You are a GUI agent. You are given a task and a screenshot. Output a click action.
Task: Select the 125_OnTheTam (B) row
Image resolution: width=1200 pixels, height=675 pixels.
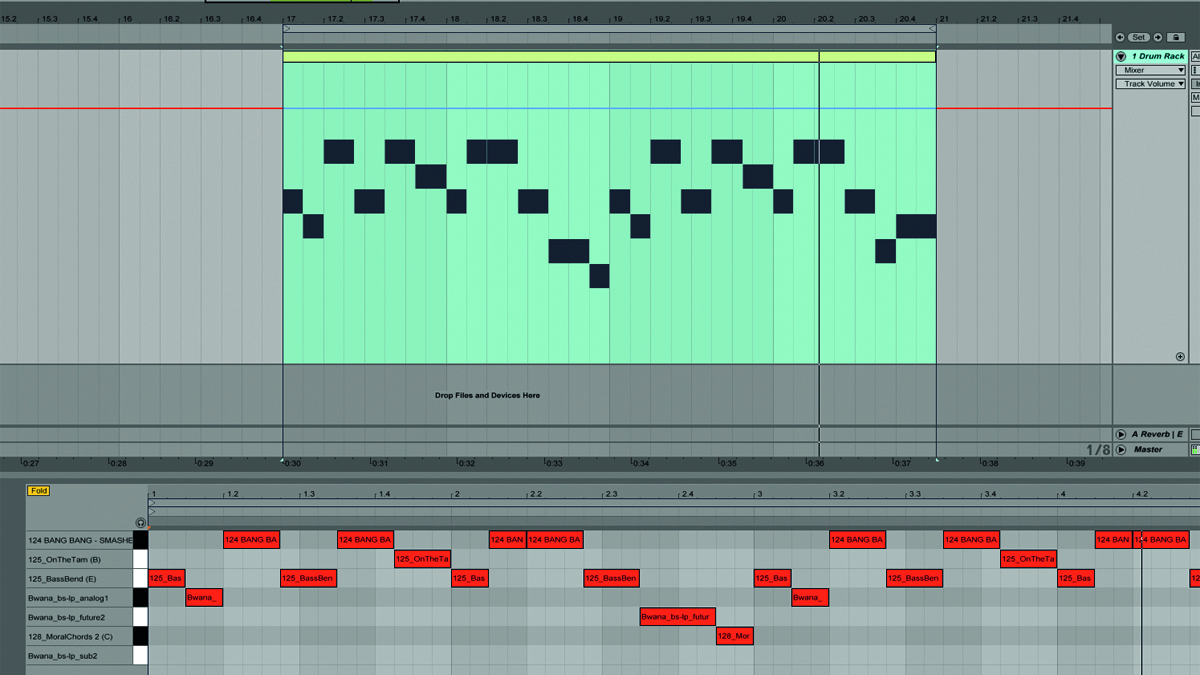tap(80, 559)
